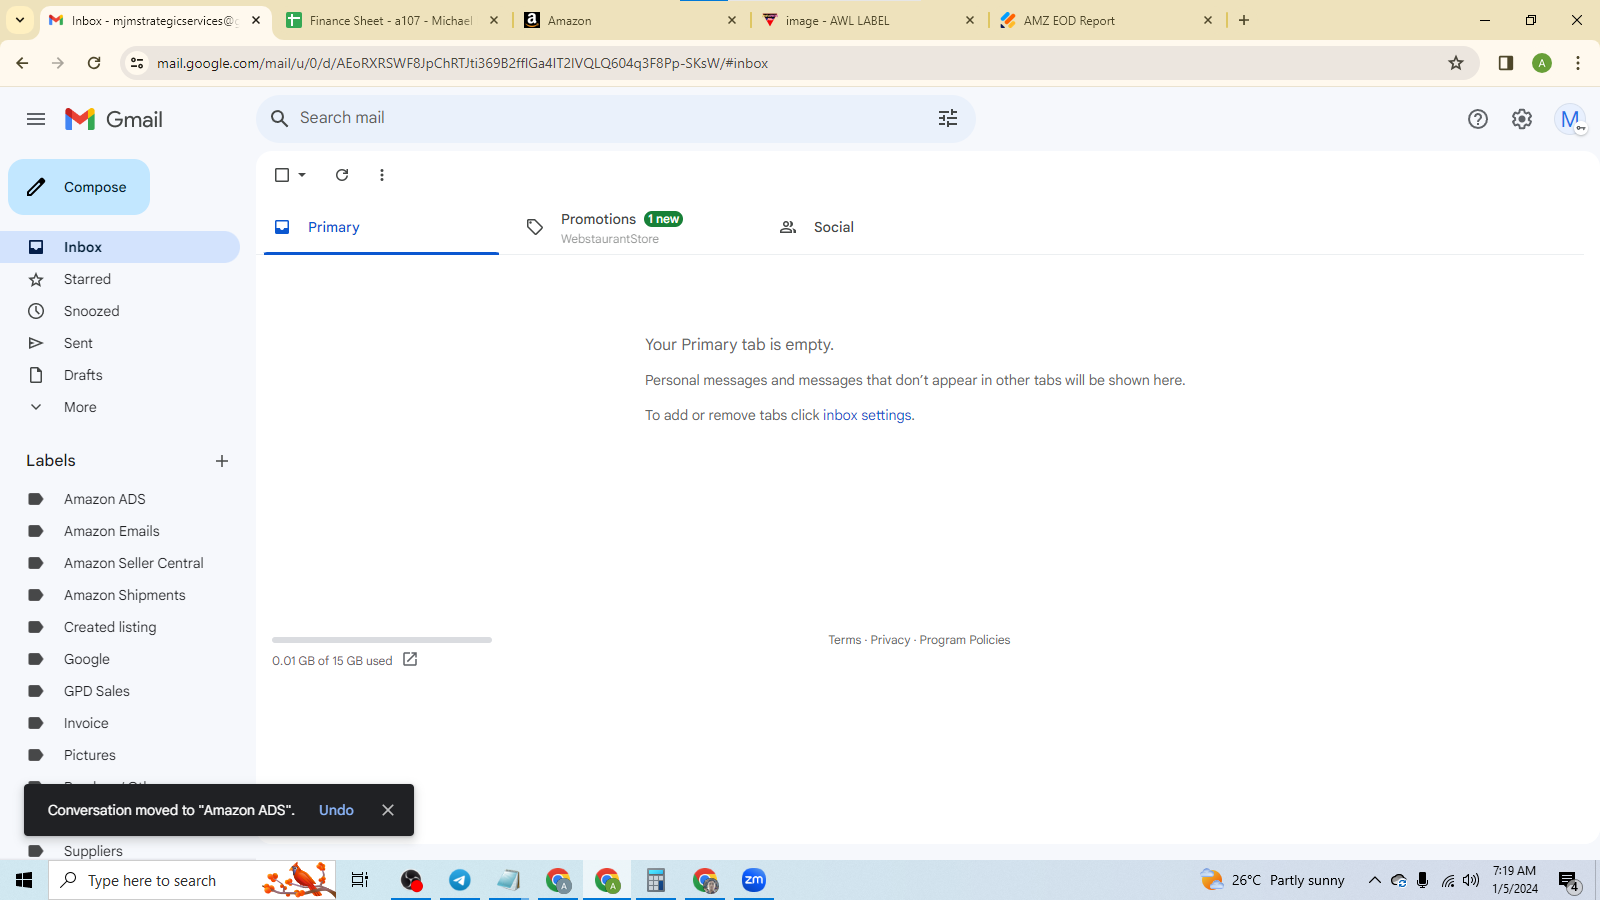The width and height of the screenshot is (1600, 900).
Task: Expand More folders list
Action: (120, 407)
